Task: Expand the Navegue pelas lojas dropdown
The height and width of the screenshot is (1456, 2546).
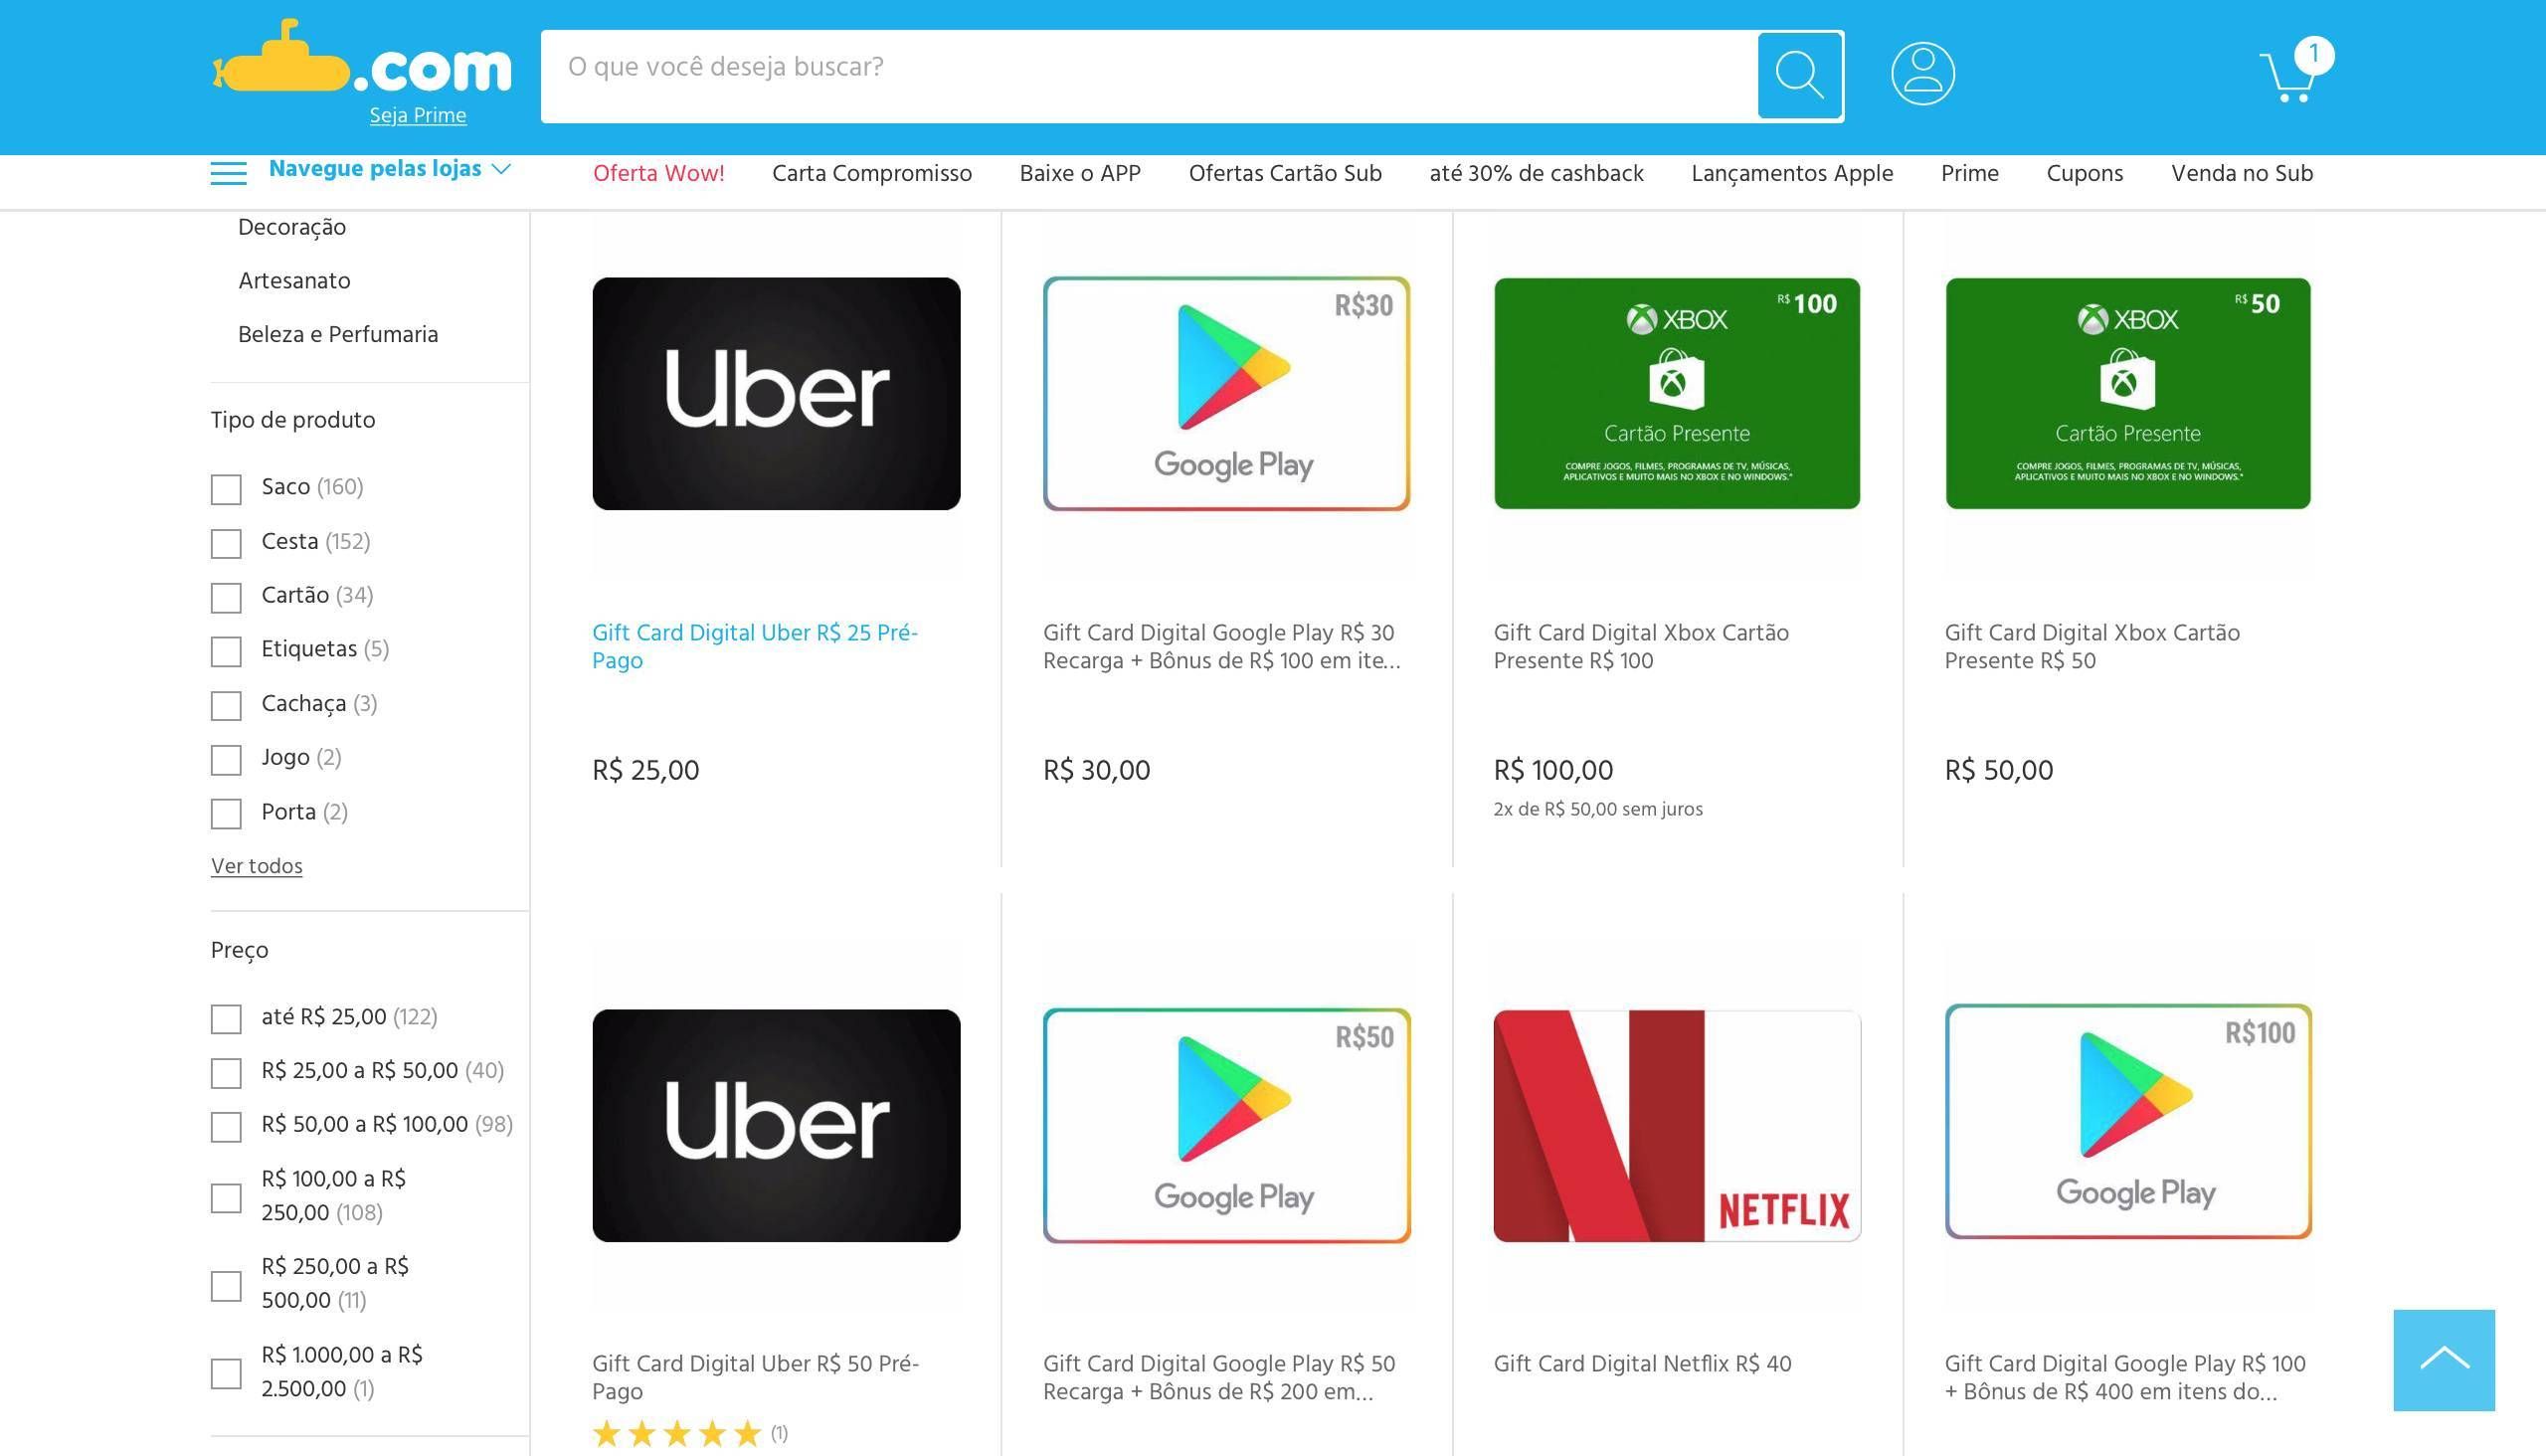Action: [x=390, y=169]
